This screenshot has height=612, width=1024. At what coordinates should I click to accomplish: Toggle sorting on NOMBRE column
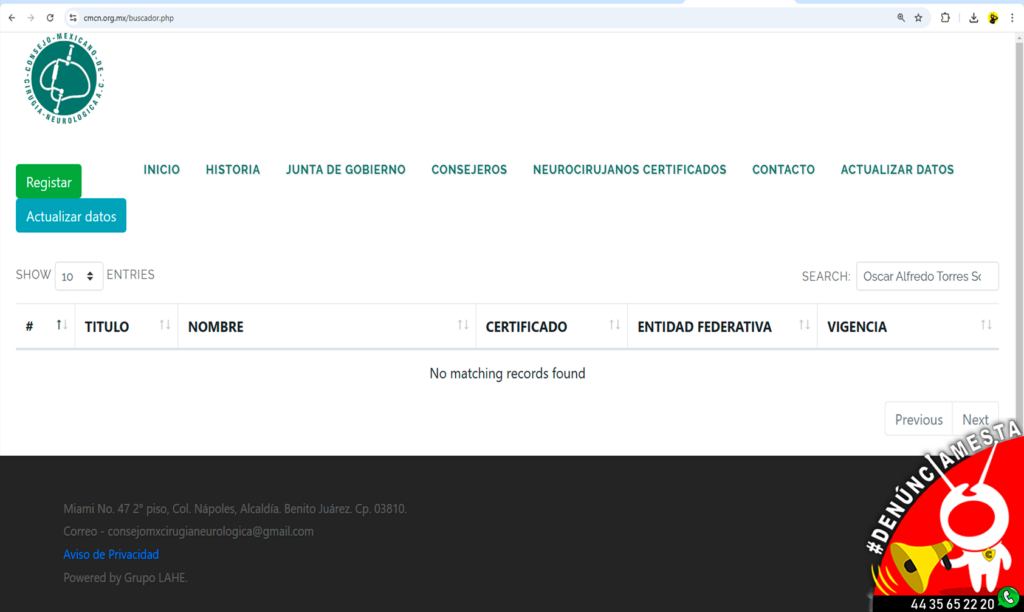pos(326,326)
